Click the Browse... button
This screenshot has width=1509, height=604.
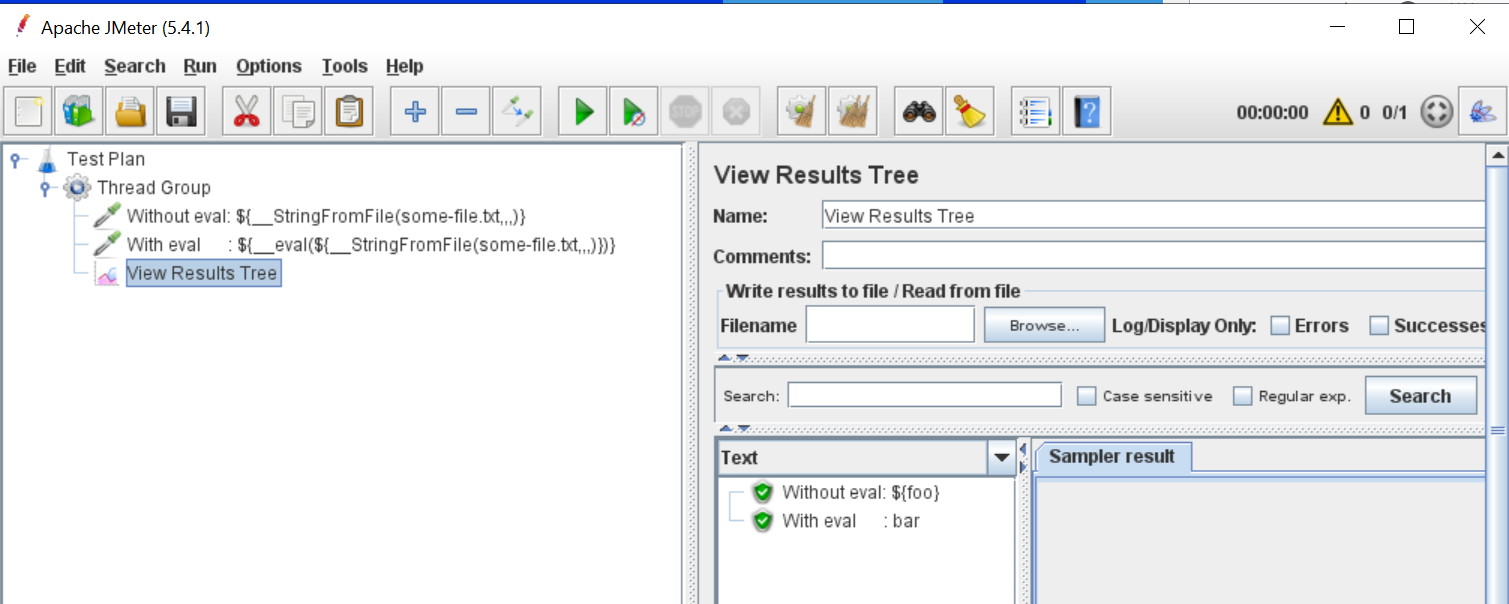click(x=1044, y=326)
